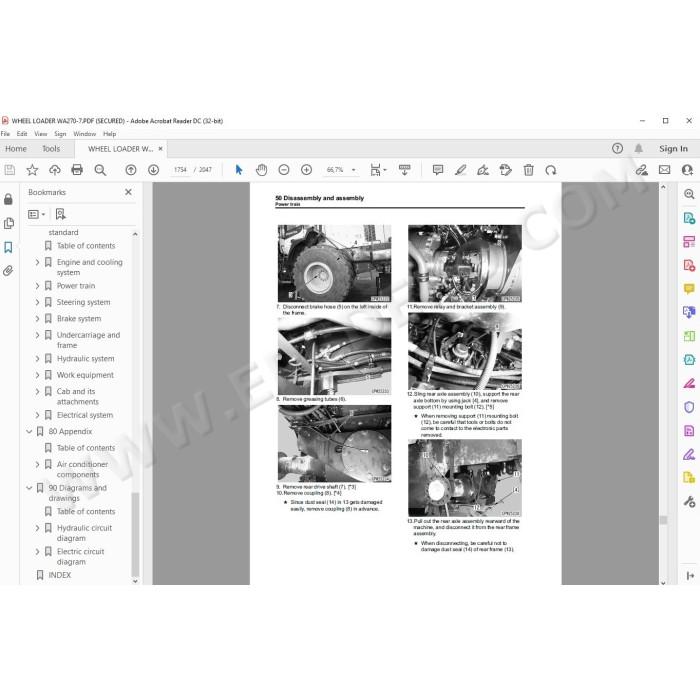Open the Electric circuit diagram bookmark
700x700 pixels.
(80, 556)
